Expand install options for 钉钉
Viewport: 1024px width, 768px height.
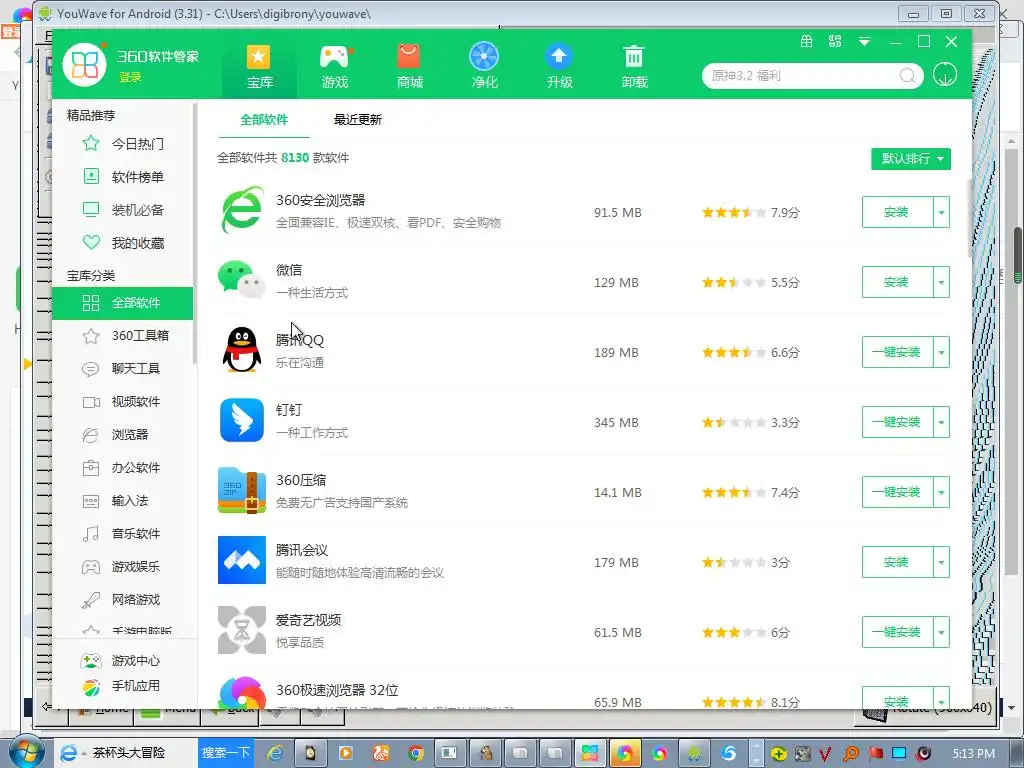pos(941,422)
